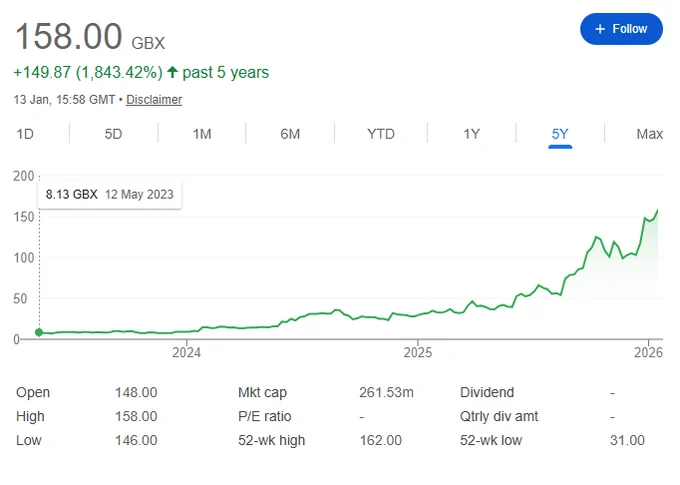This screenshot has width=680, height=485.
Task: Select the 5D time range tab
Action: click(113, 134)
